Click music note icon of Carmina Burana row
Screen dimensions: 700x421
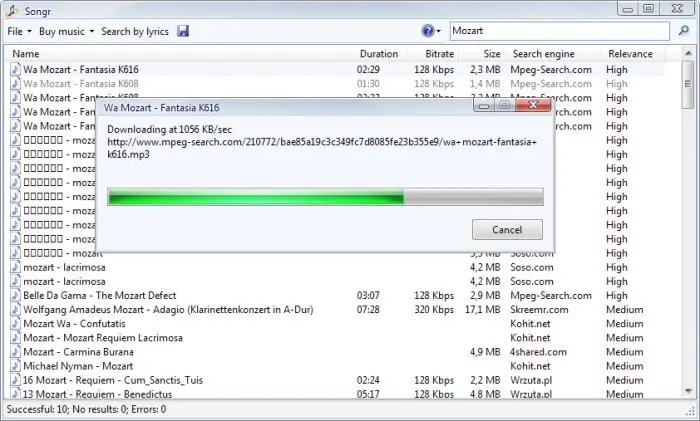pyautogui.click(x=16, y=352)
